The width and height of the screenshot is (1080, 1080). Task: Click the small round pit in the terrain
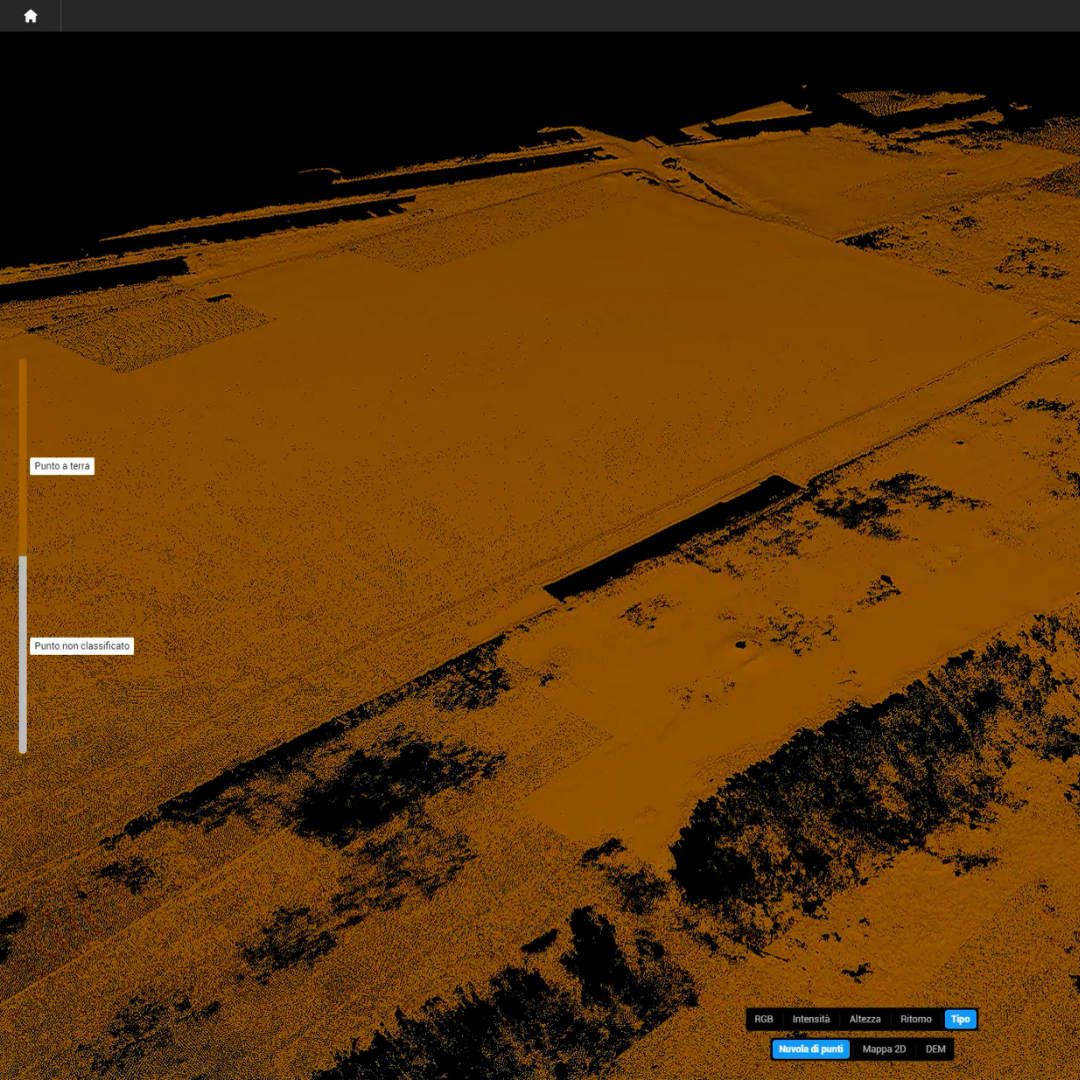(x=741, y=645)
